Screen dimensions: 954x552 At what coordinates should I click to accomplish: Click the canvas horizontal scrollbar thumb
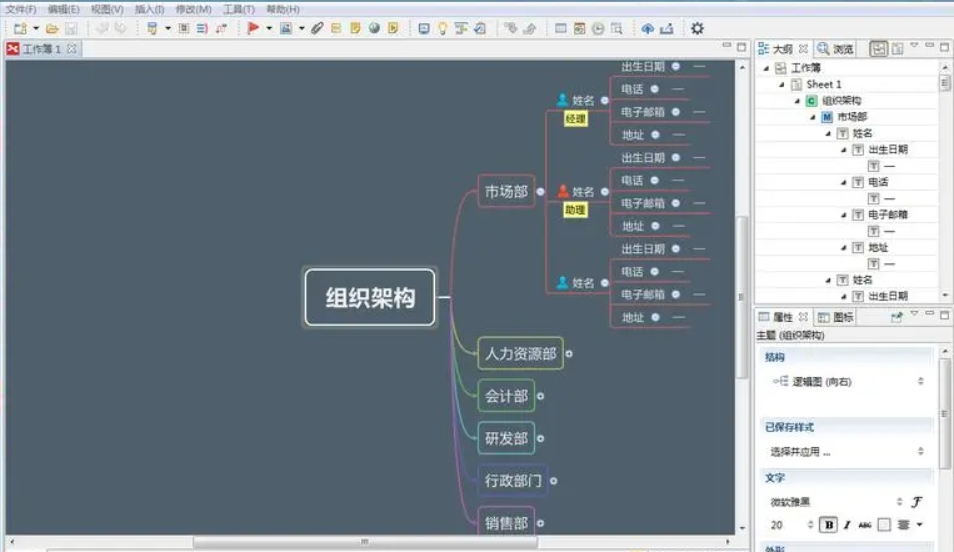point(365,541)
